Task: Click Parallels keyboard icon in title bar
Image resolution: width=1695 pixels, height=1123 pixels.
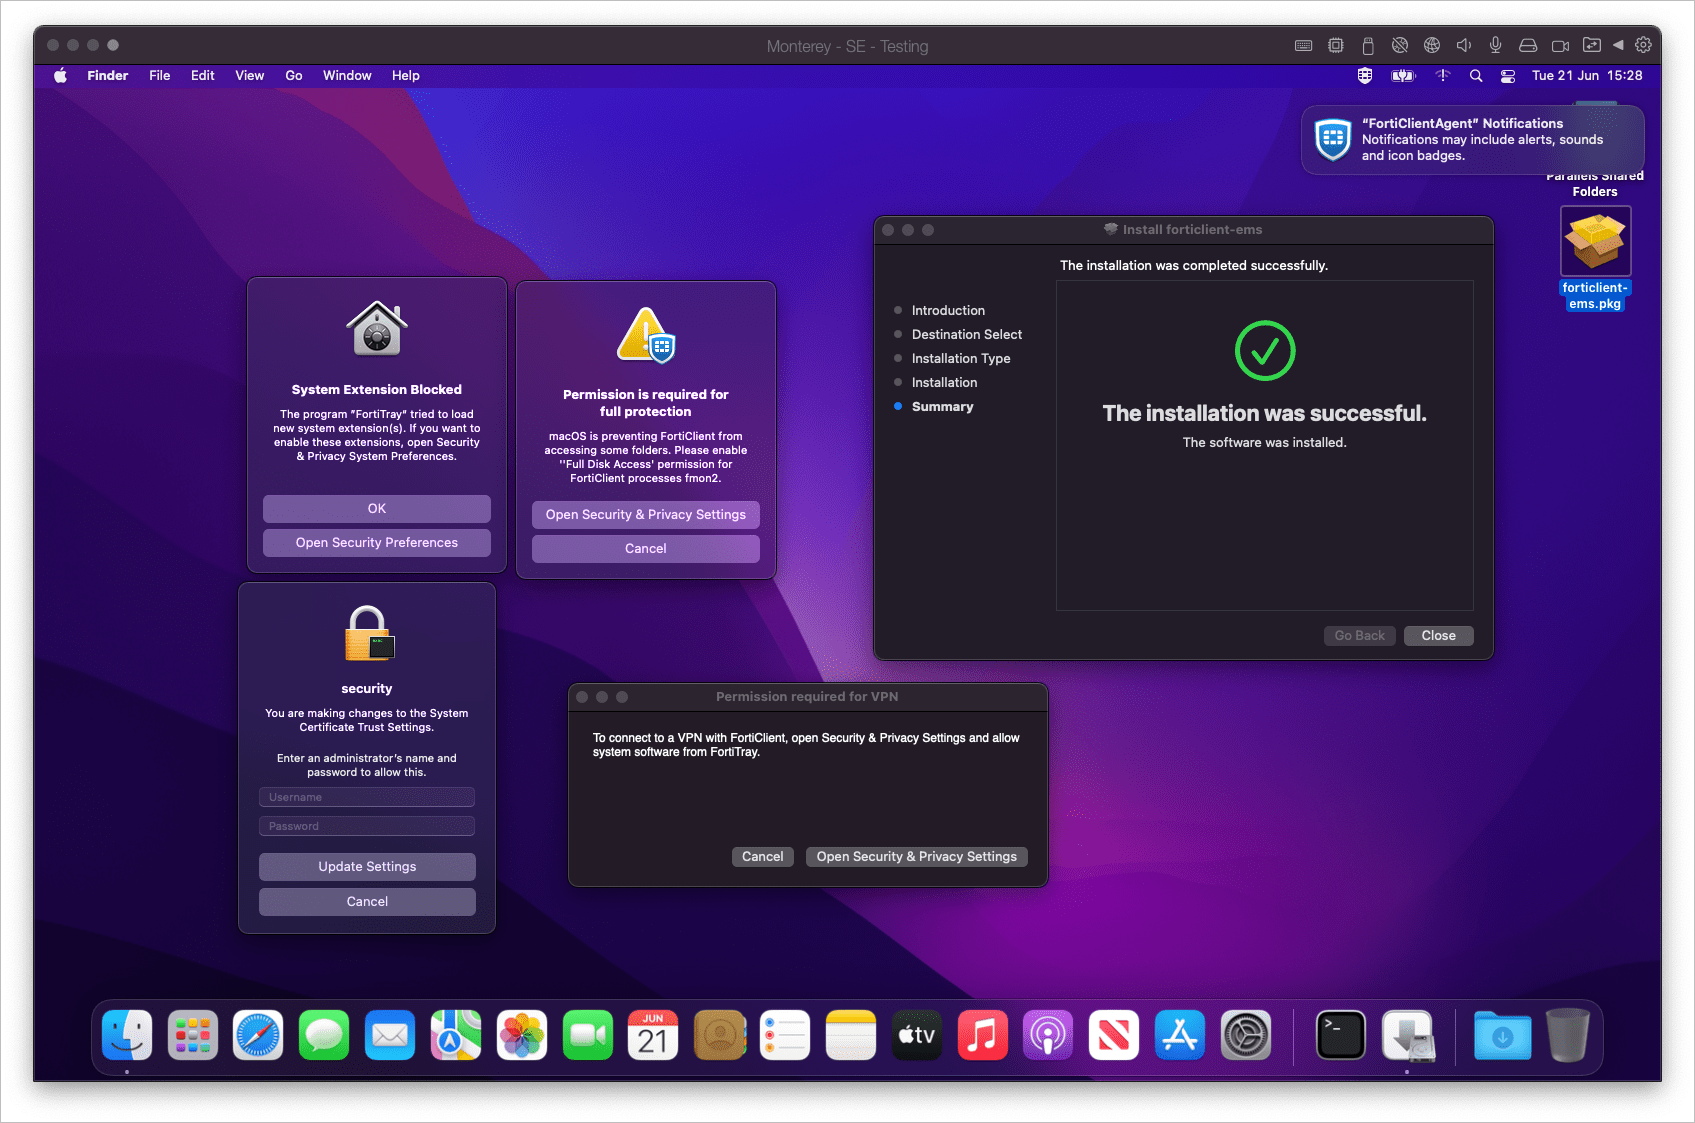Action: tap(1304, 45)
